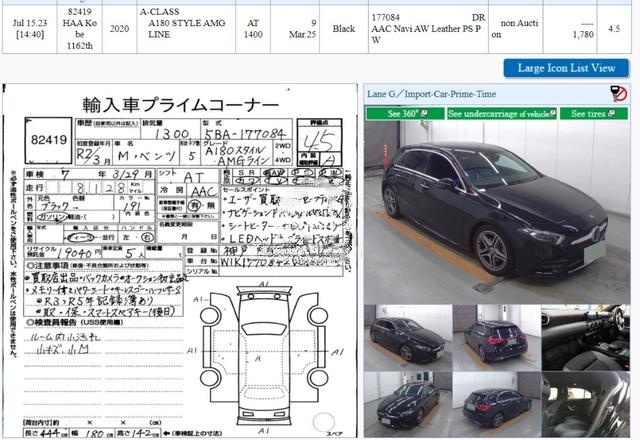This screenshot has width=640, height=440.
Task: Click the 4.5 grade cell
Action: coord(613,30)
